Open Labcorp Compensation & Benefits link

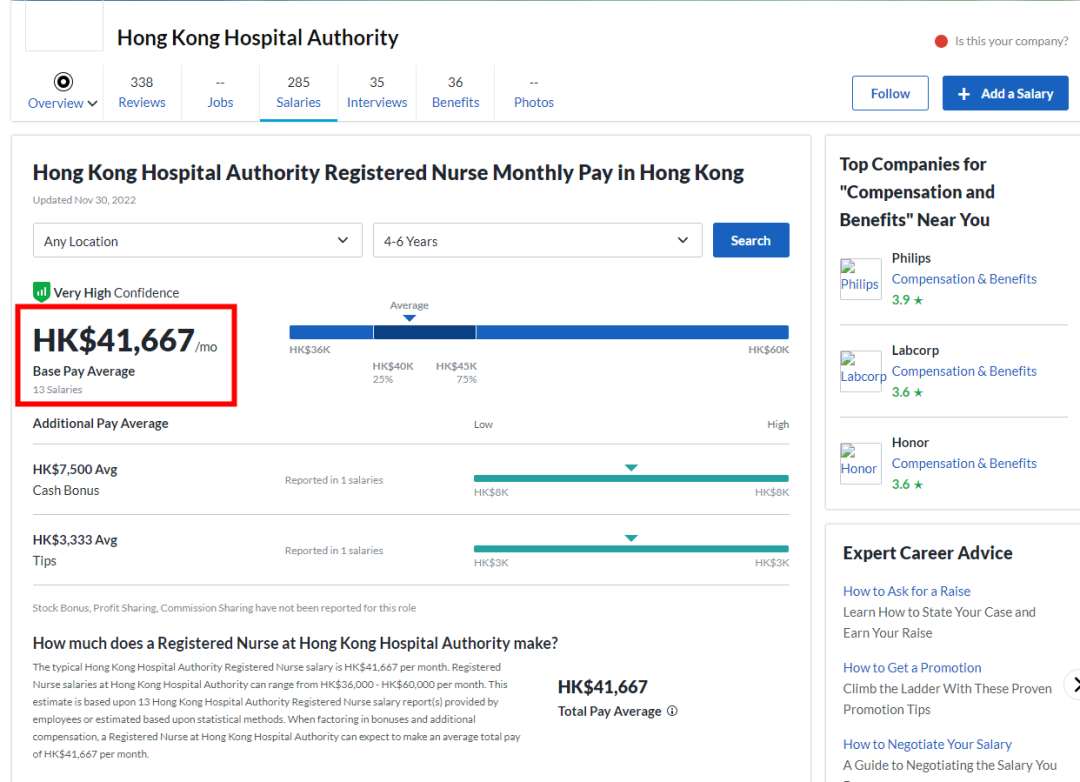click(x=964, y=371)
